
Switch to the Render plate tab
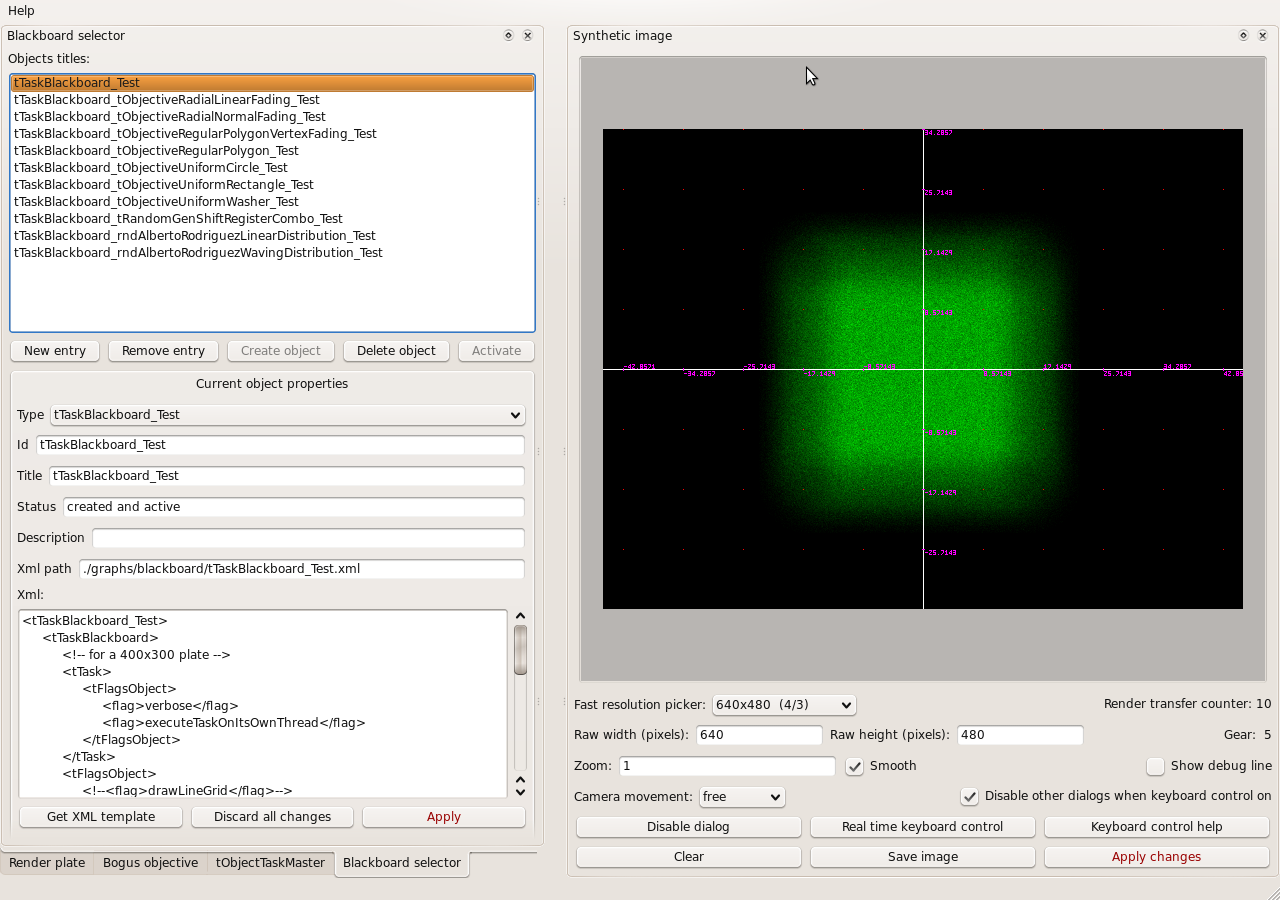(x=47, y=863)
